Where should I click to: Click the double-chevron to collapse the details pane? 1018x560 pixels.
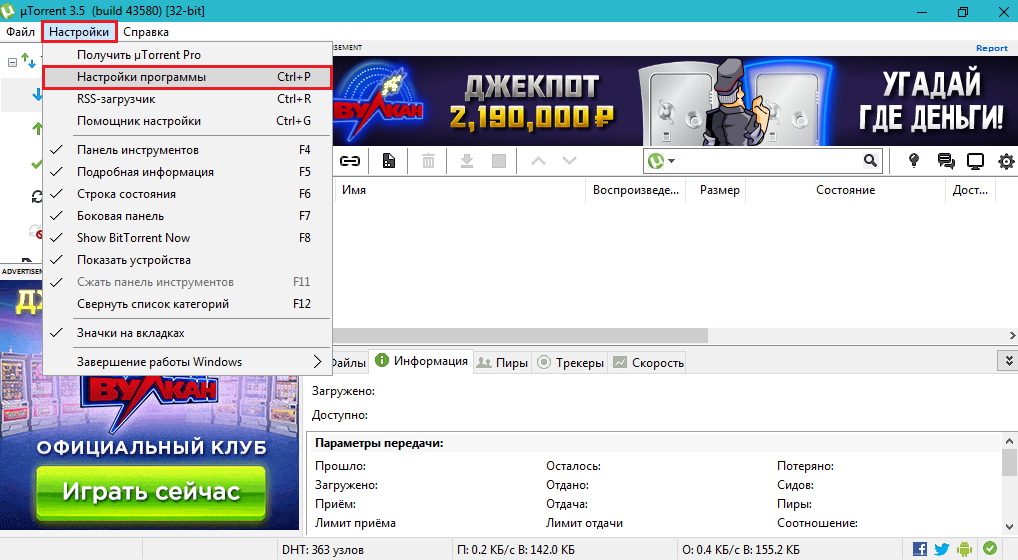[x=1009, y=360]
